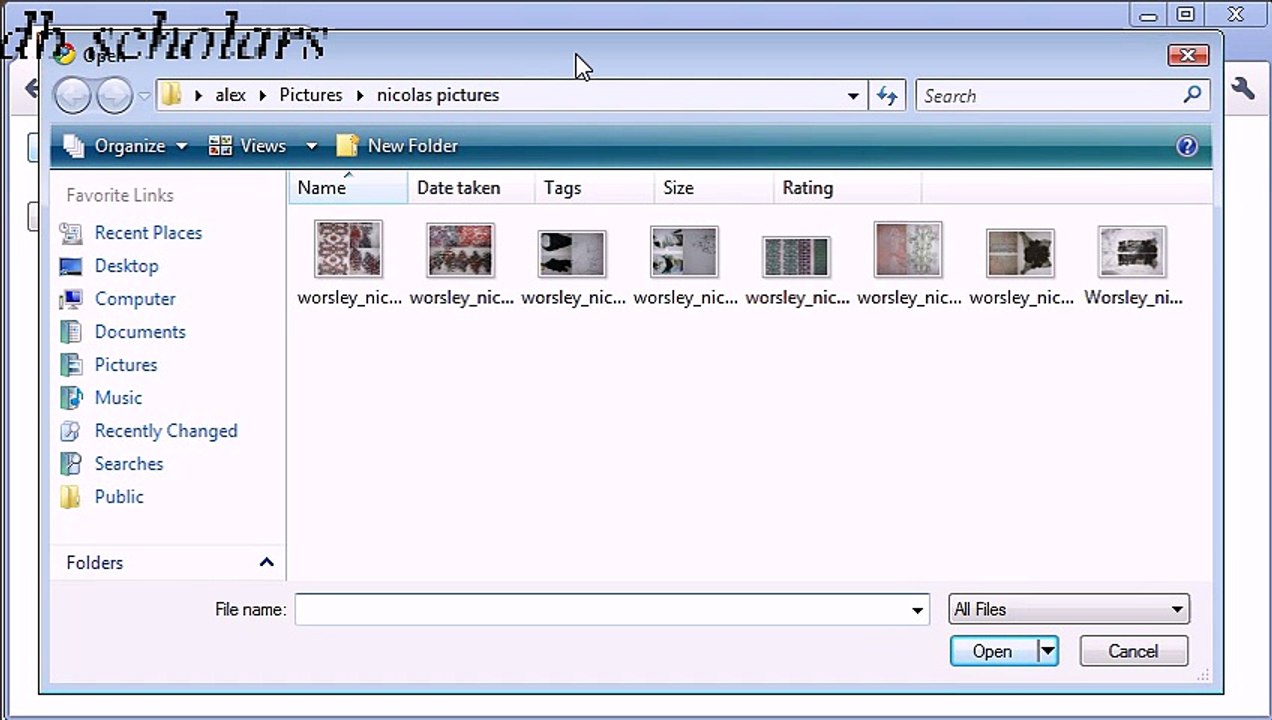Expand the Open button split arrow
This screenshot has width=1272, height=720.
[x=1047, y=651]
